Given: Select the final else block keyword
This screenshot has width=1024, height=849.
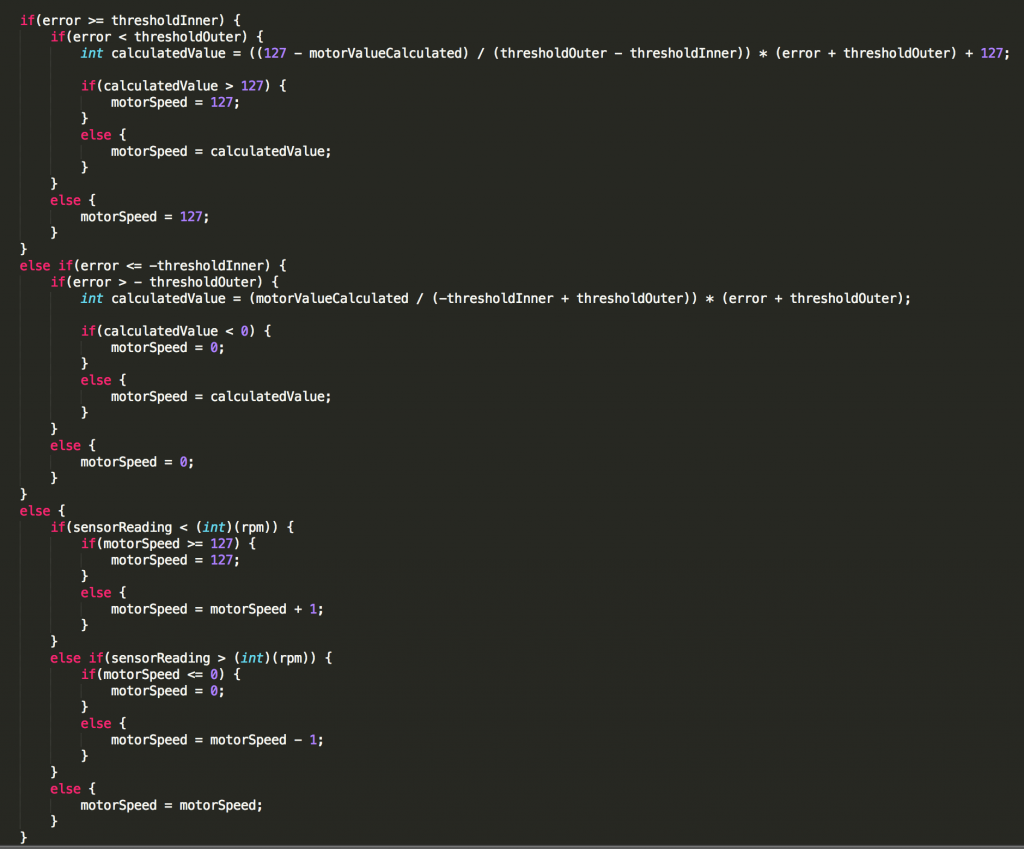Looking at the screenshot, I should click(x=65, y=788).
